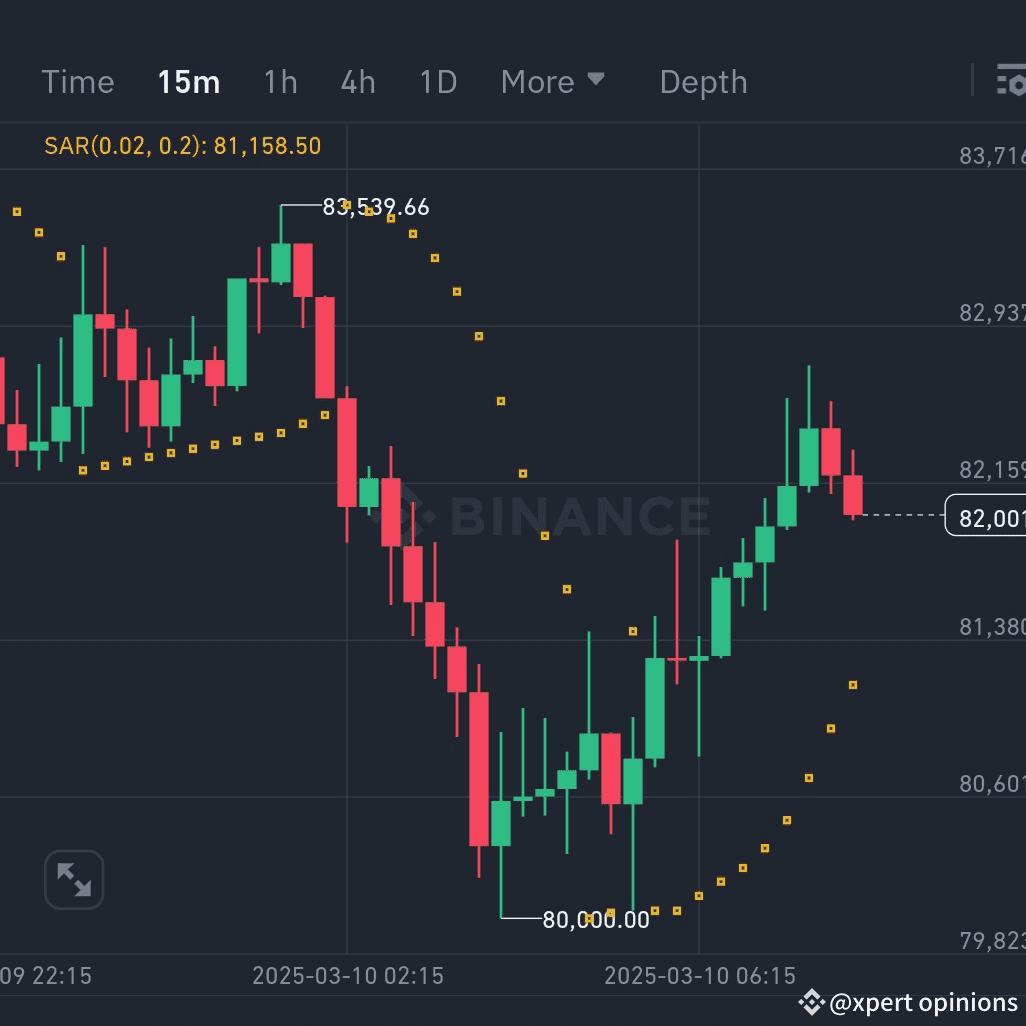Click the 2025-03-10 02:15 time axis label
Screen dimensions: 1026x1026
coord(348,976)
